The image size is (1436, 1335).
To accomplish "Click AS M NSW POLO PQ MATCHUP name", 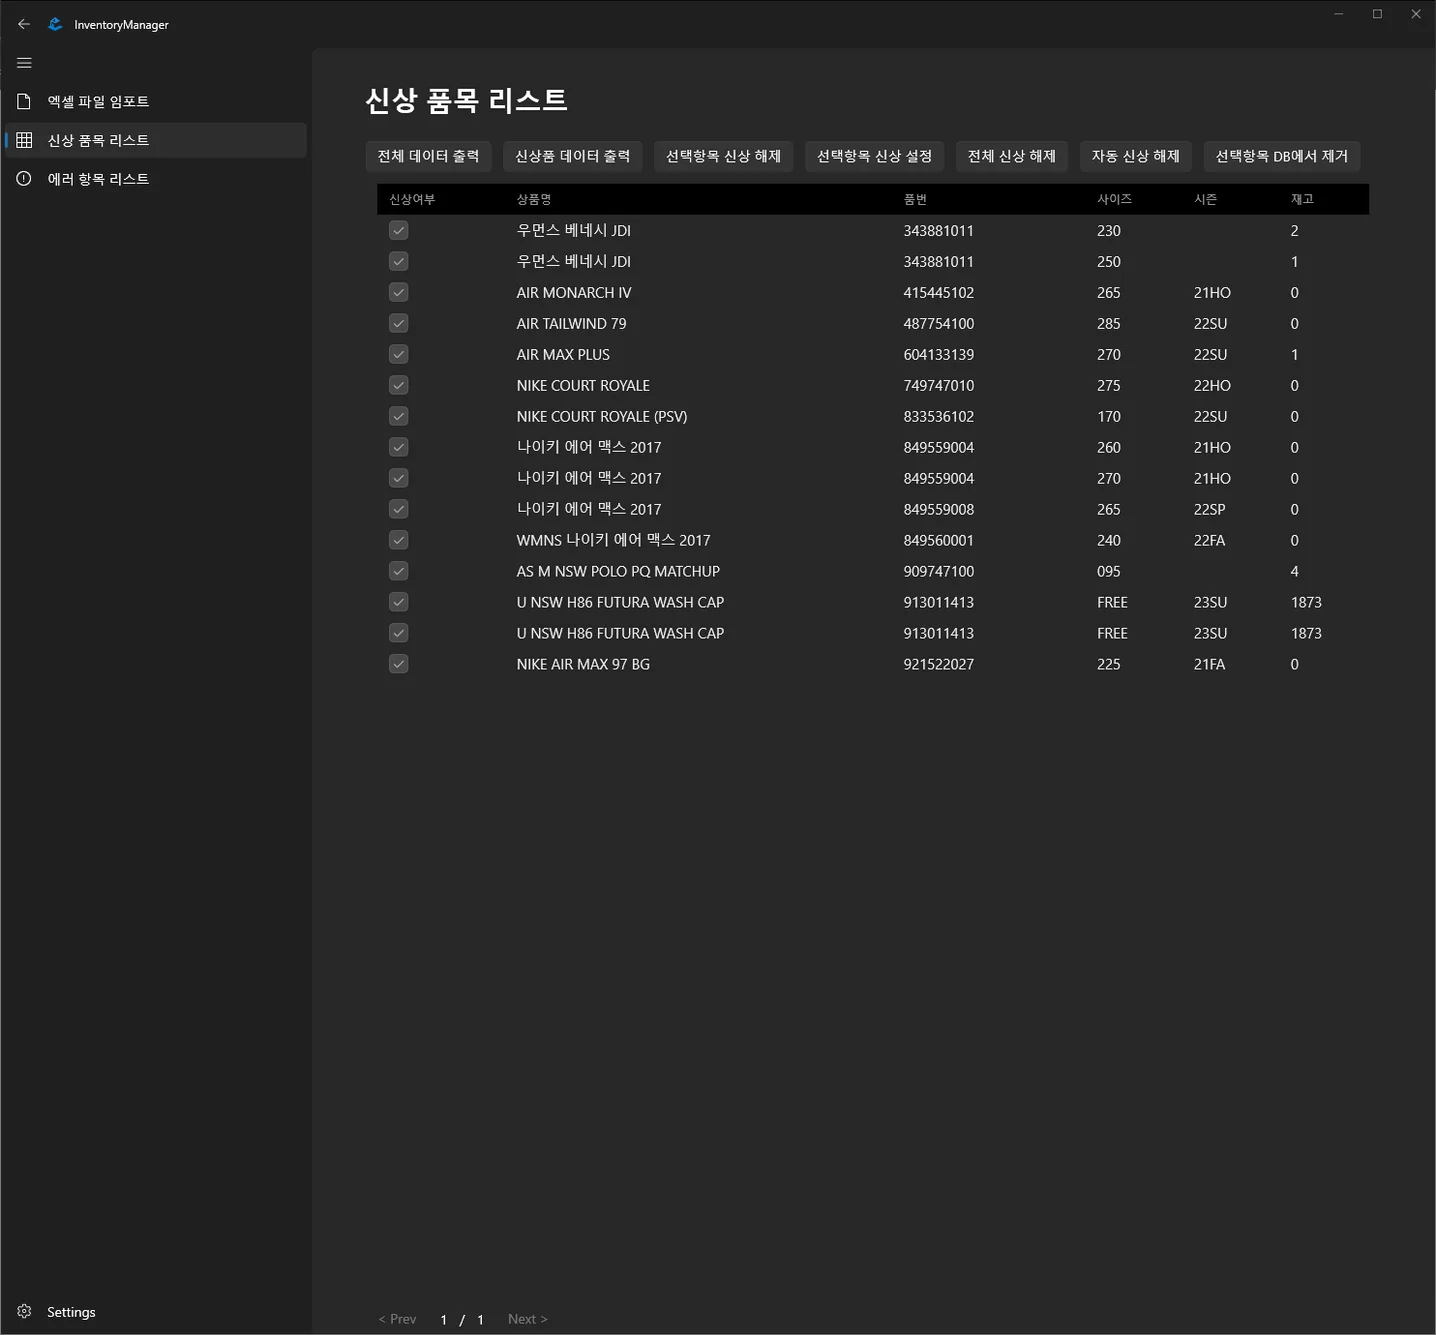I will click(618, 571).
